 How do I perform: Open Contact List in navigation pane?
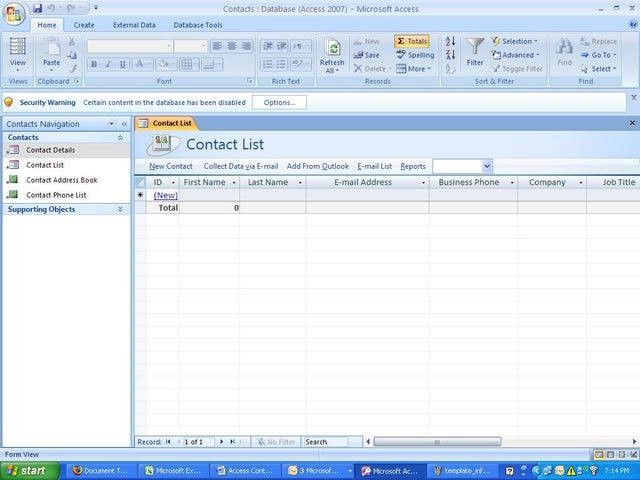(67, 165)
